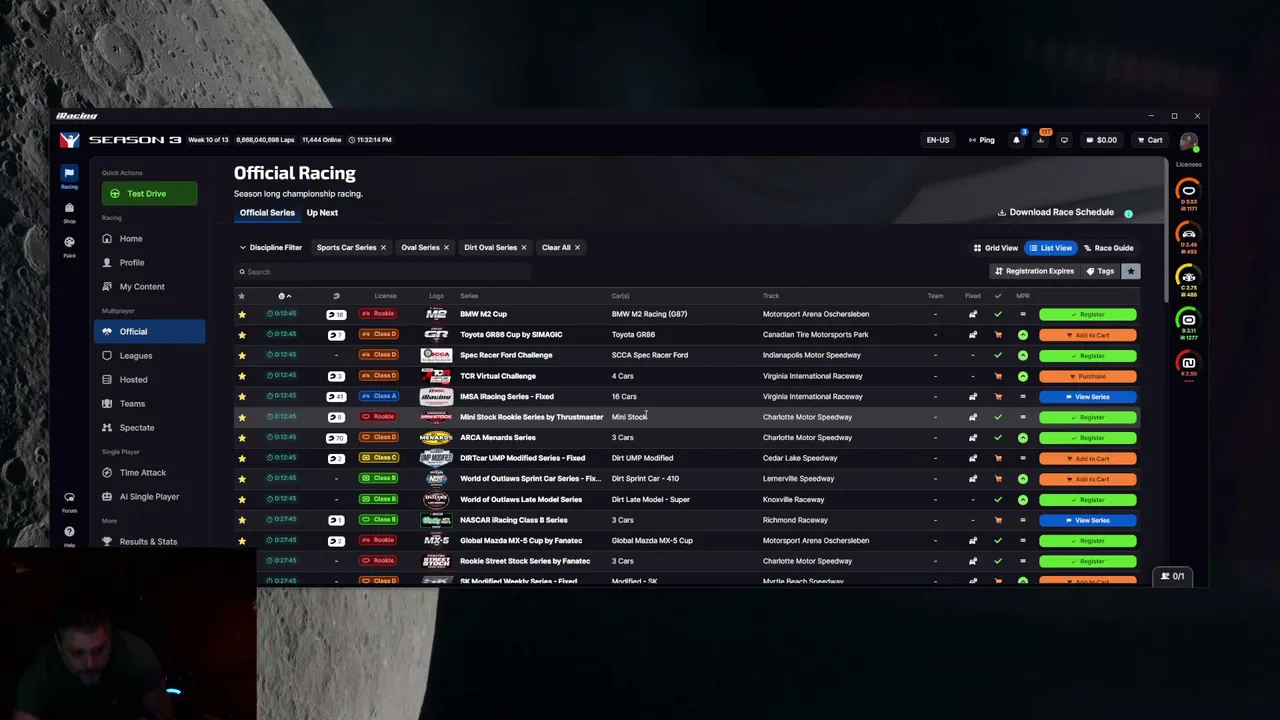
Task: Click the iRacing logo in the header
Action: 69,140
